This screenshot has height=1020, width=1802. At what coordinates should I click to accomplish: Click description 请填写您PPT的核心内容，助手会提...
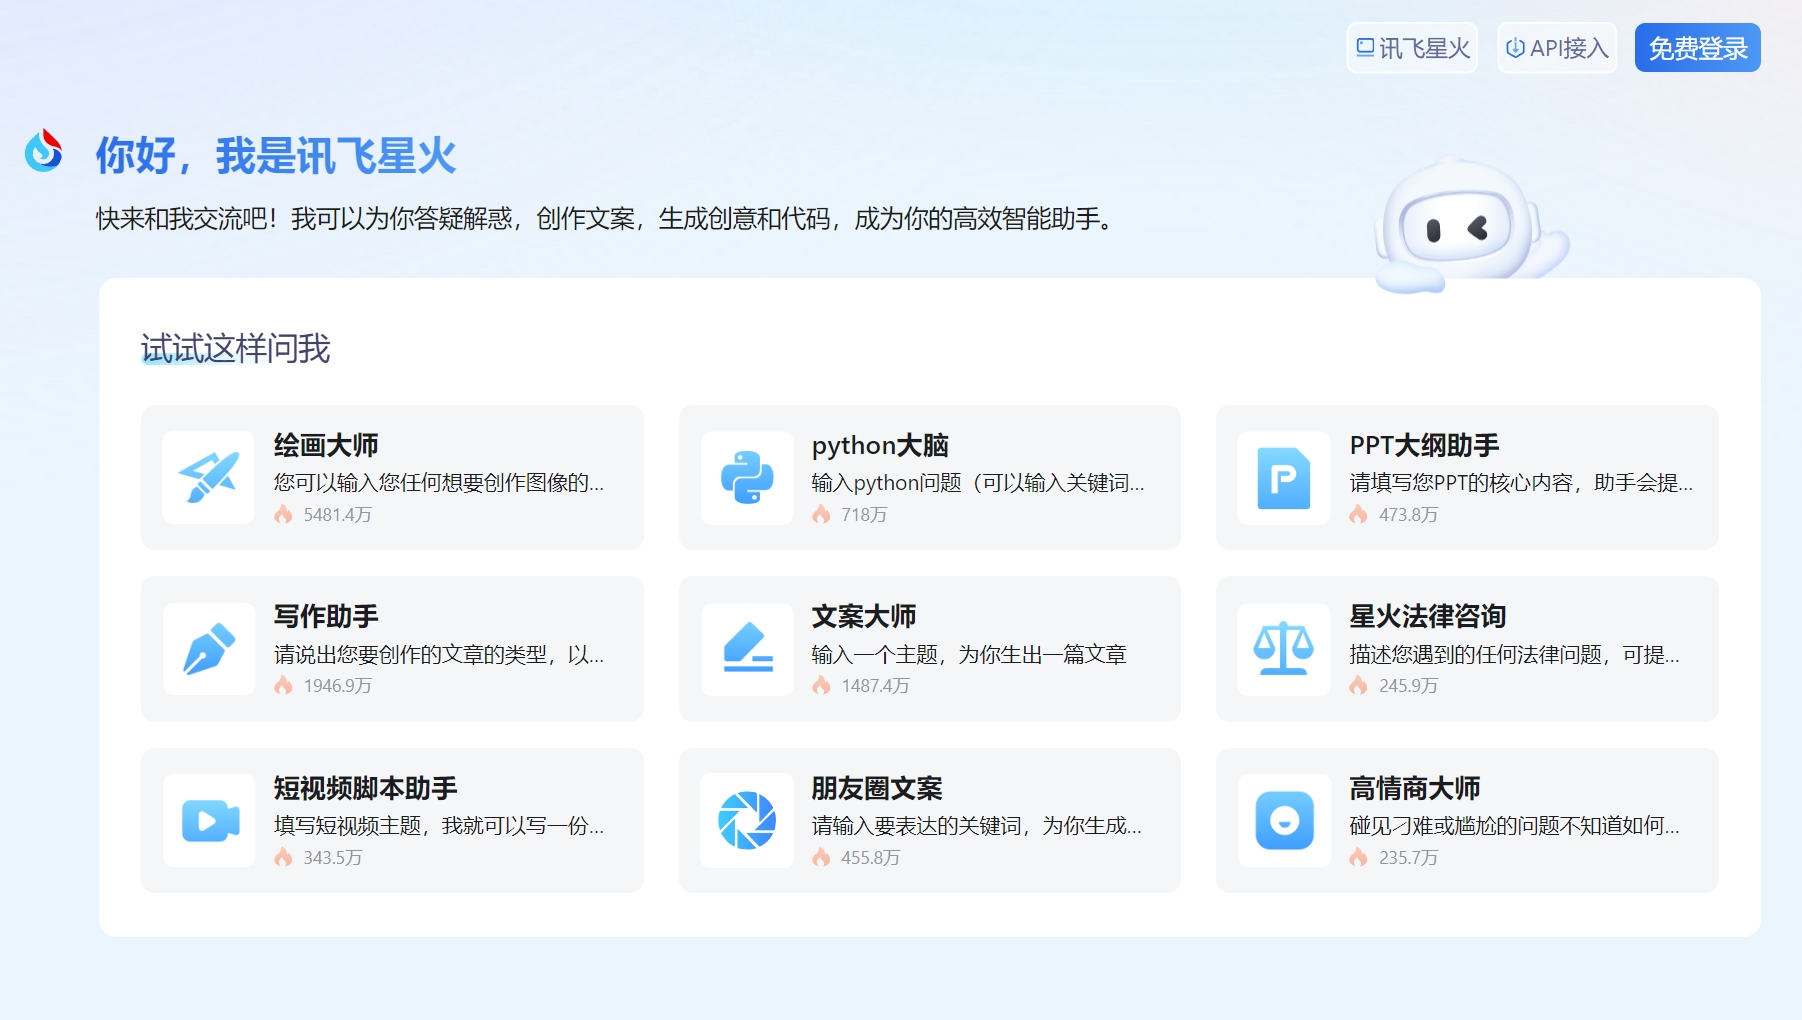1521,483
